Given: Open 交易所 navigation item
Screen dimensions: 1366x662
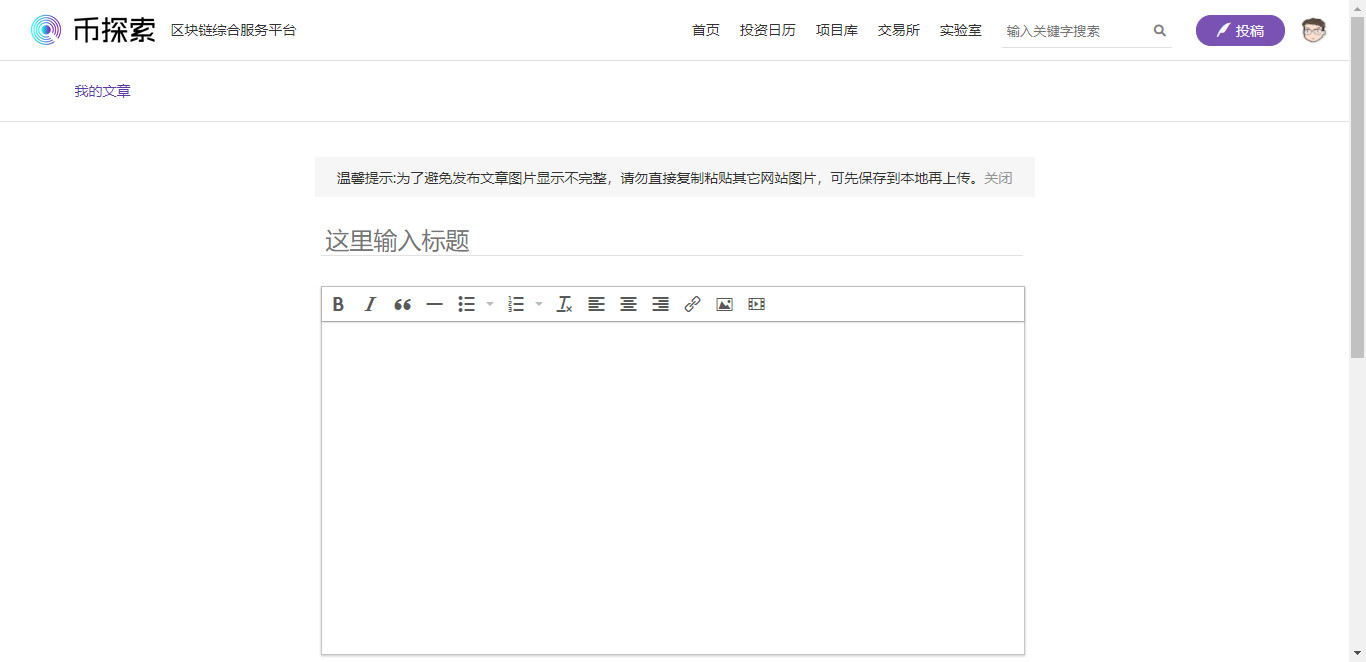Looking at the screenshot, I should point(899,30).
